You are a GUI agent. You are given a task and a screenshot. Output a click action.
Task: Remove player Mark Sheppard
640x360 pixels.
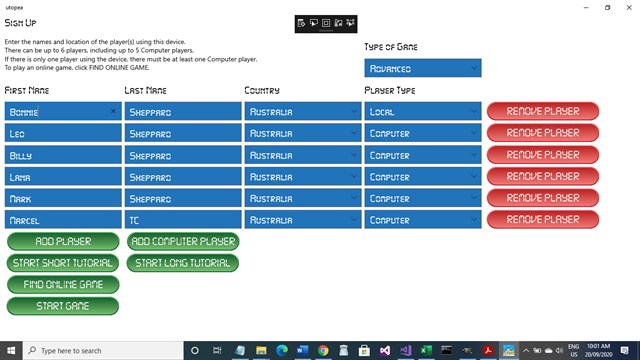(543, 198)
